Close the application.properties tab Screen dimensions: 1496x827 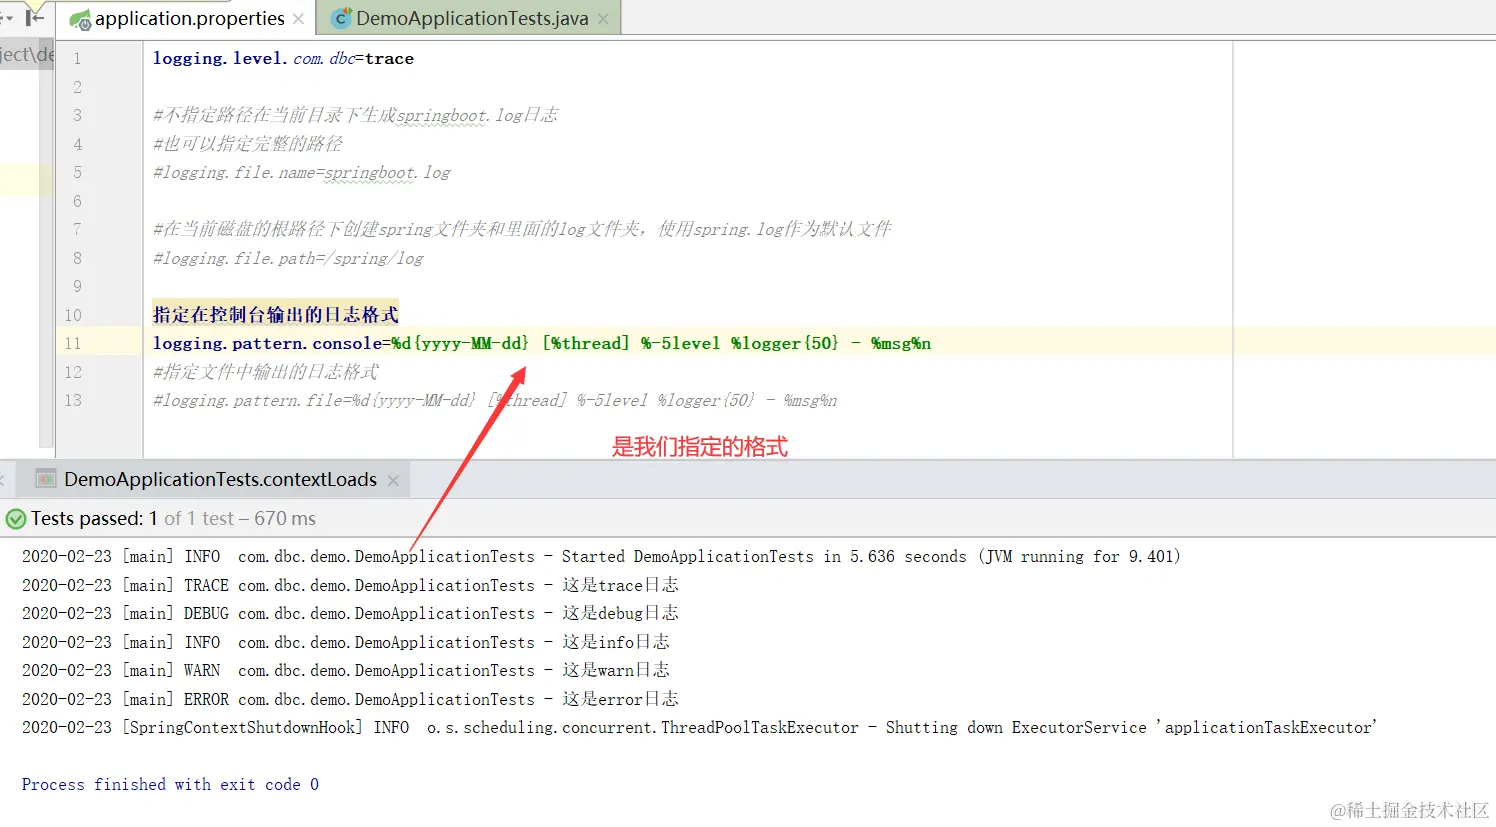tap(298, 19)
